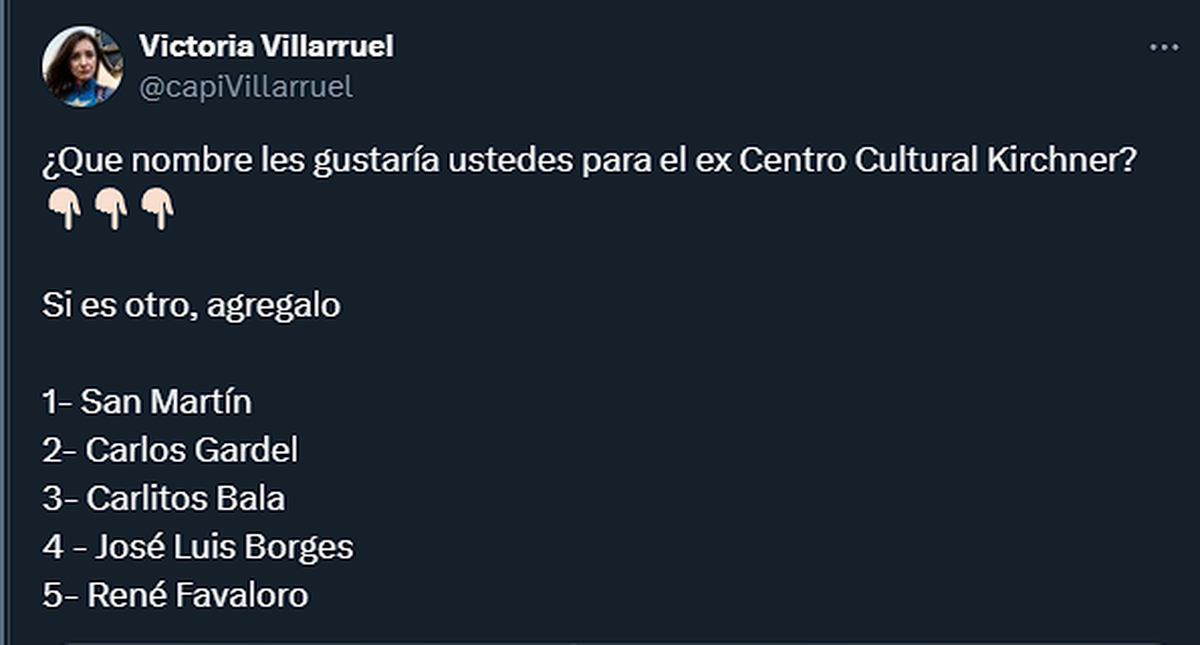Screen dimensions: 1200x645
Task: Click the '3- Carlitos Bala' option
Action: point(164,498)
